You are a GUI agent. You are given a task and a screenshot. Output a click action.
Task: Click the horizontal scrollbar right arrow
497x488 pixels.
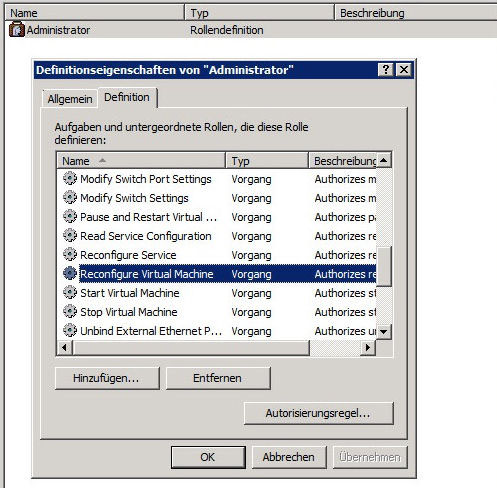click(368, 348)
